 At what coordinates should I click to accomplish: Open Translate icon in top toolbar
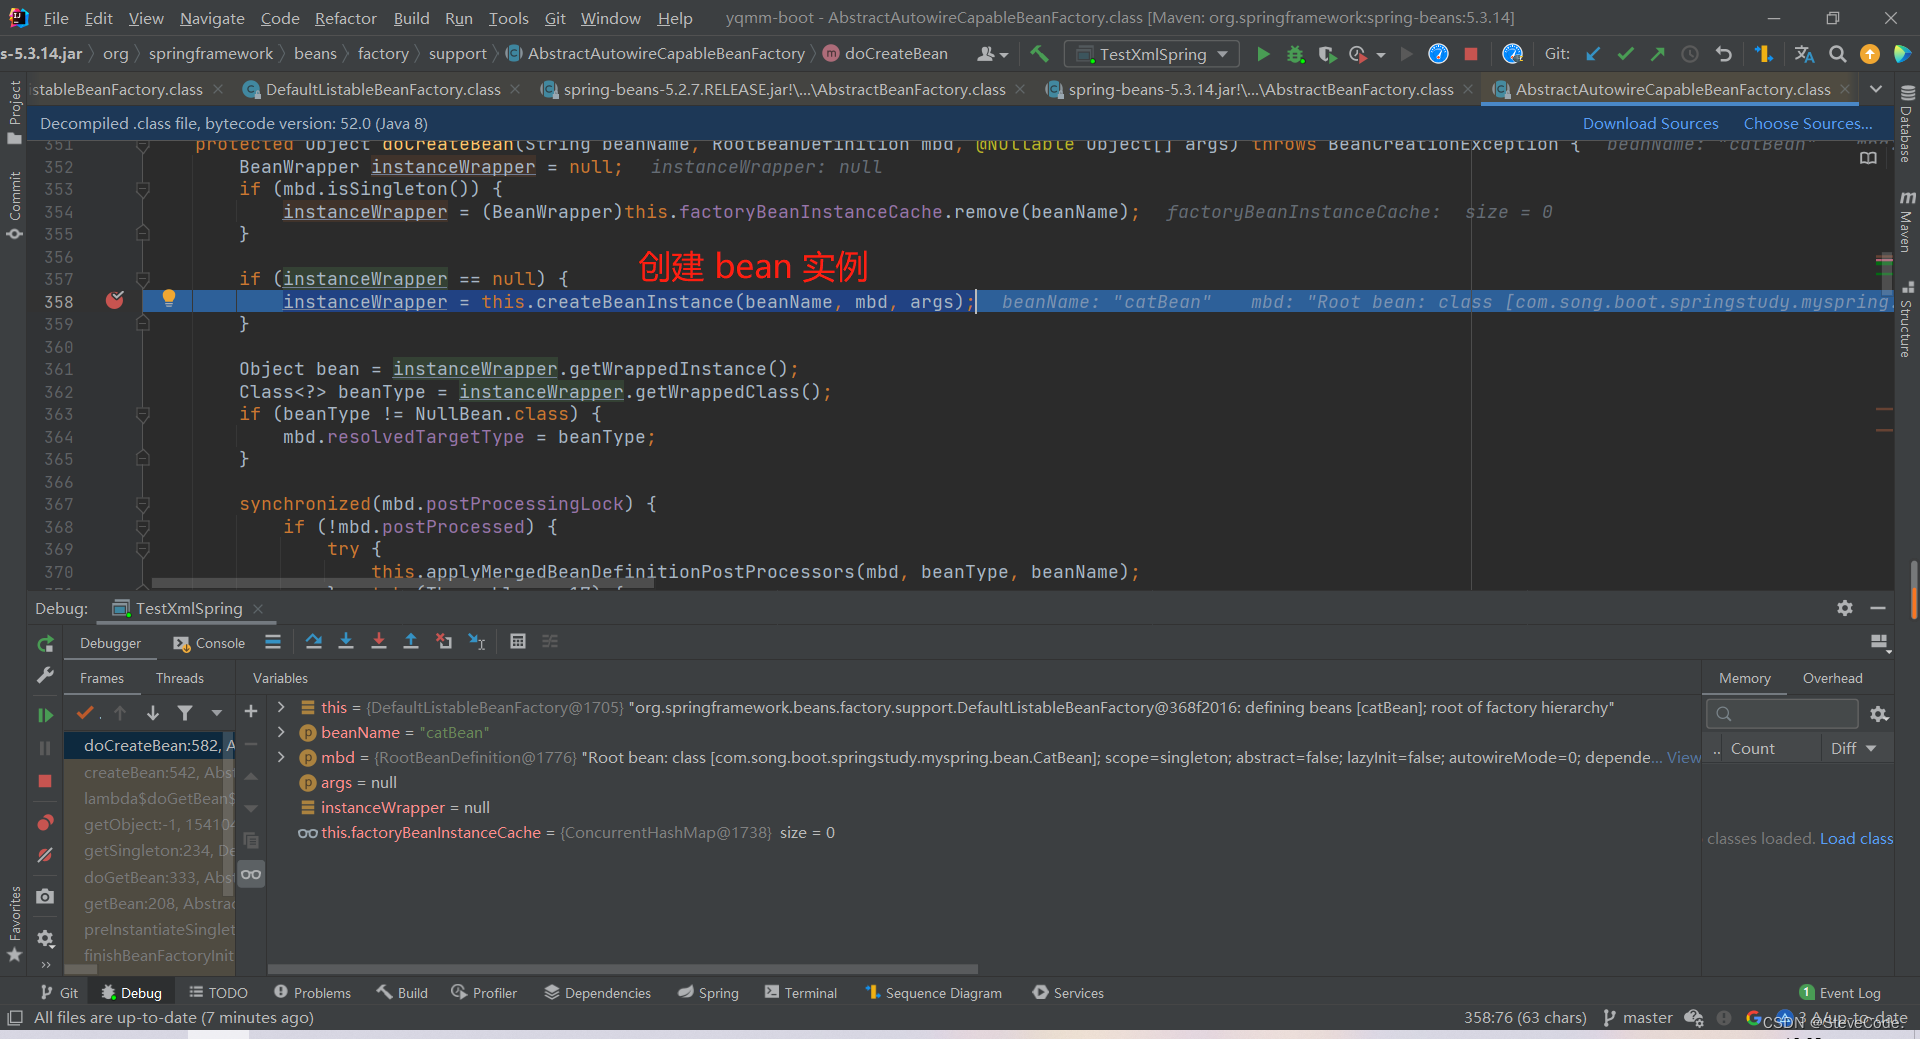coord(1804,54)
